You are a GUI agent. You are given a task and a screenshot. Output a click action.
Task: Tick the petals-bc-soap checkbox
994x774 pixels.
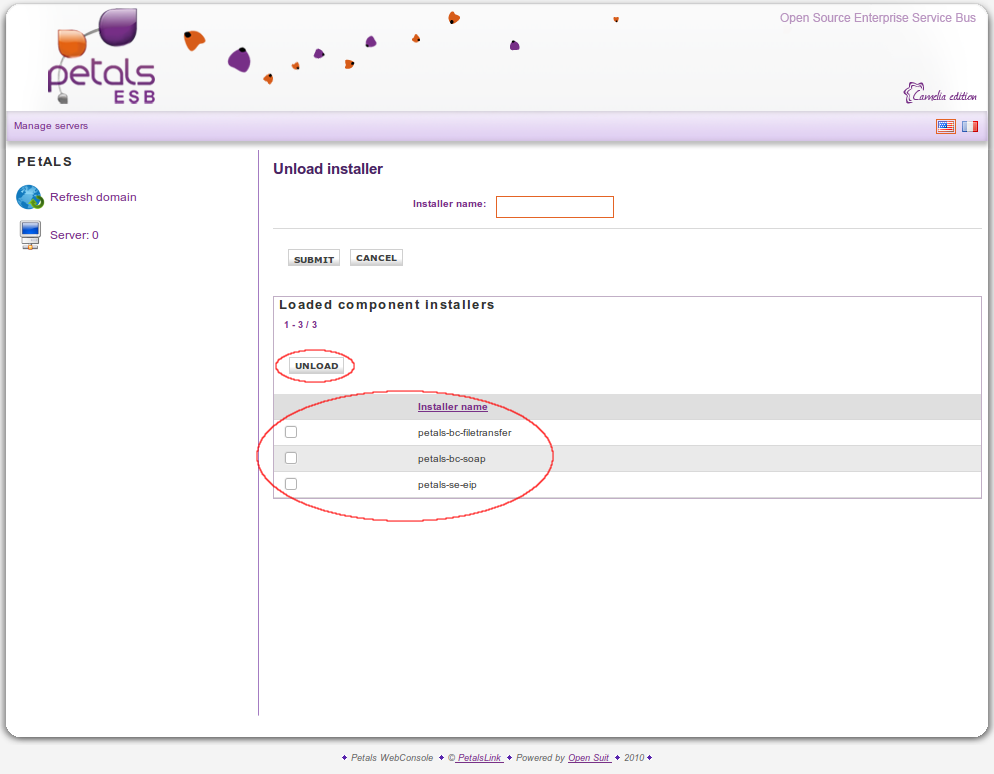(291, 458)
